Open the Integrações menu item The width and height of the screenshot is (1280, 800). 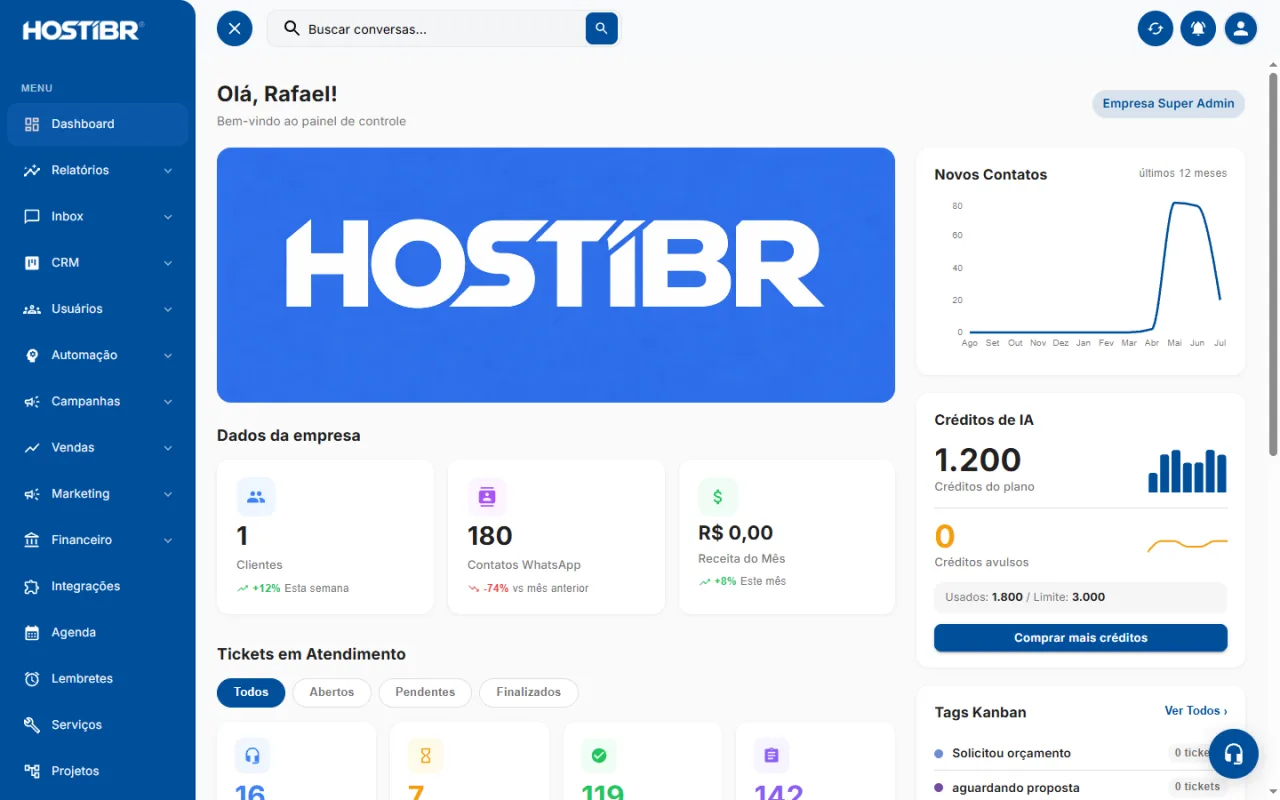(x=97, y=586)
